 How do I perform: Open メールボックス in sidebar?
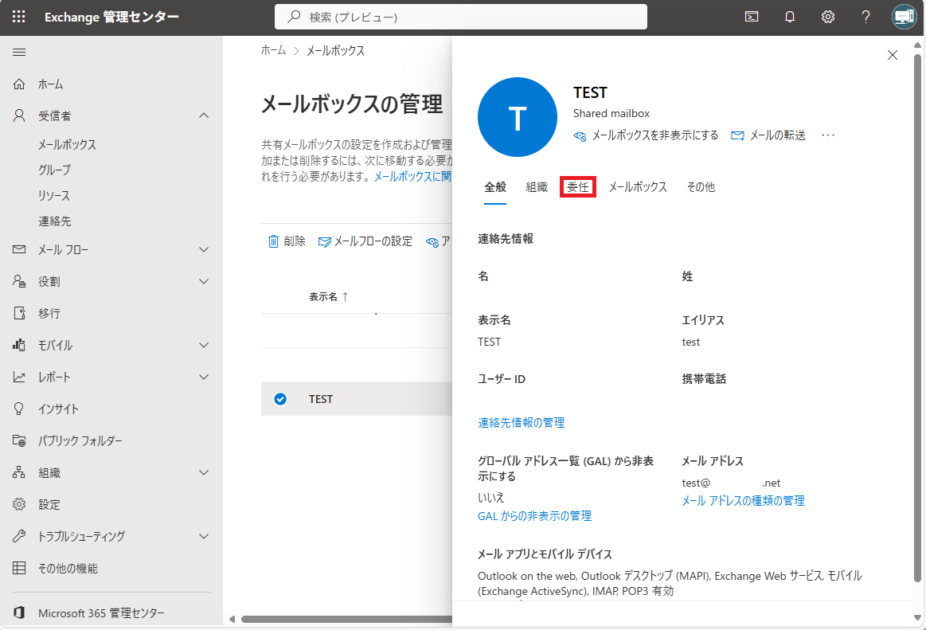67,145
